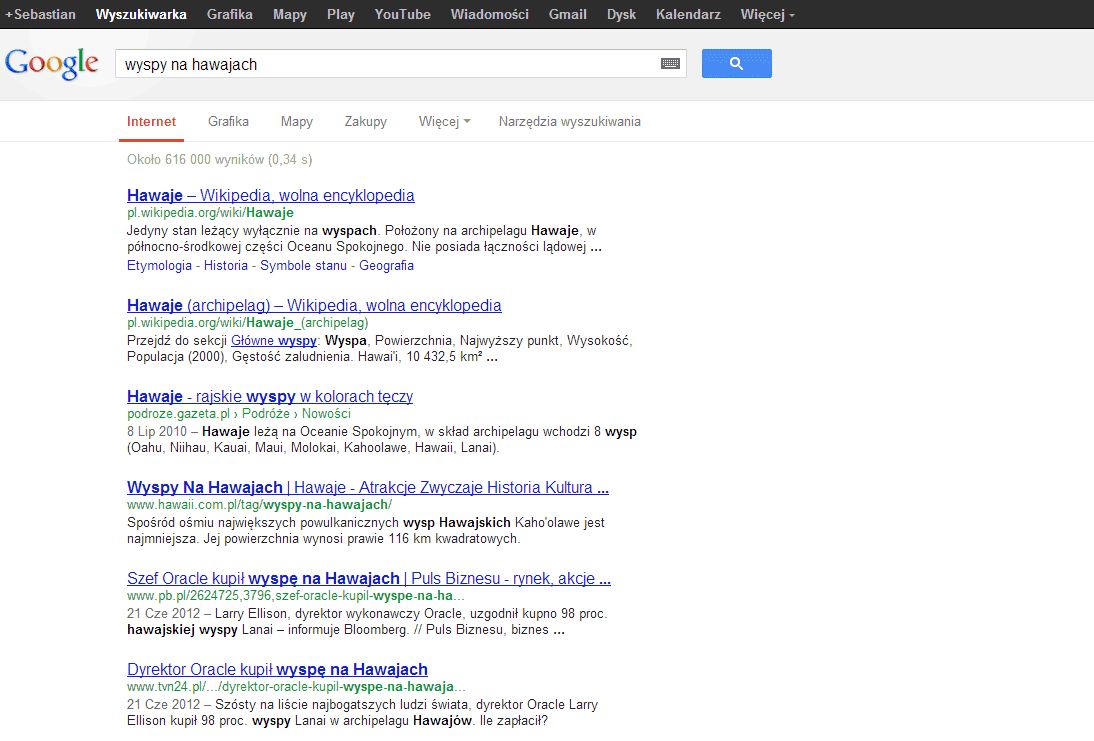The image size is (1094, 741).
Task: Open Gmail in the top black bar
Action: (568, 15)
